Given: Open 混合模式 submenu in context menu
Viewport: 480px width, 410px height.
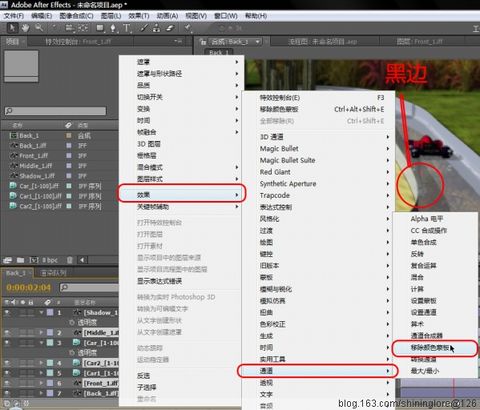Looking at the screenshot, I should [182, 167].
